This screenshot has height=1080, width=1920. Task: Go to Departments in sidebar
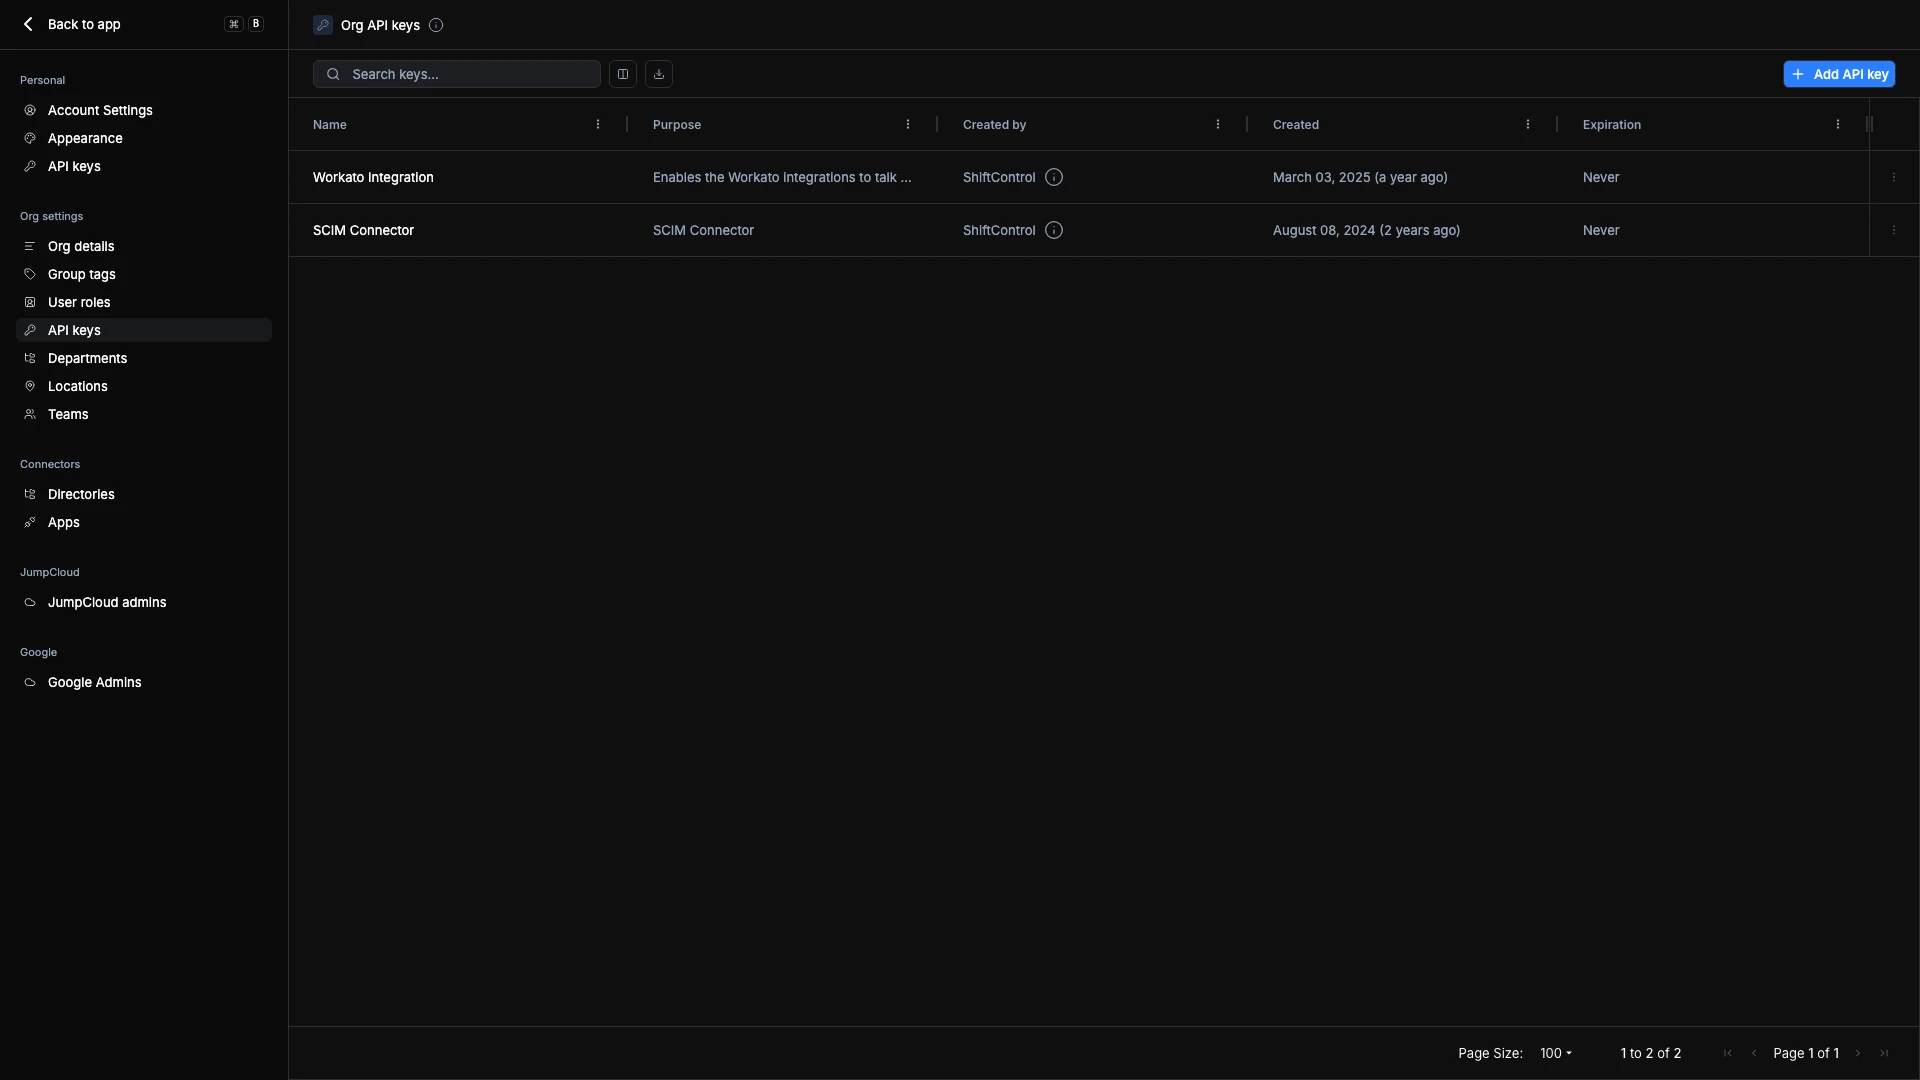coord(87,358)
